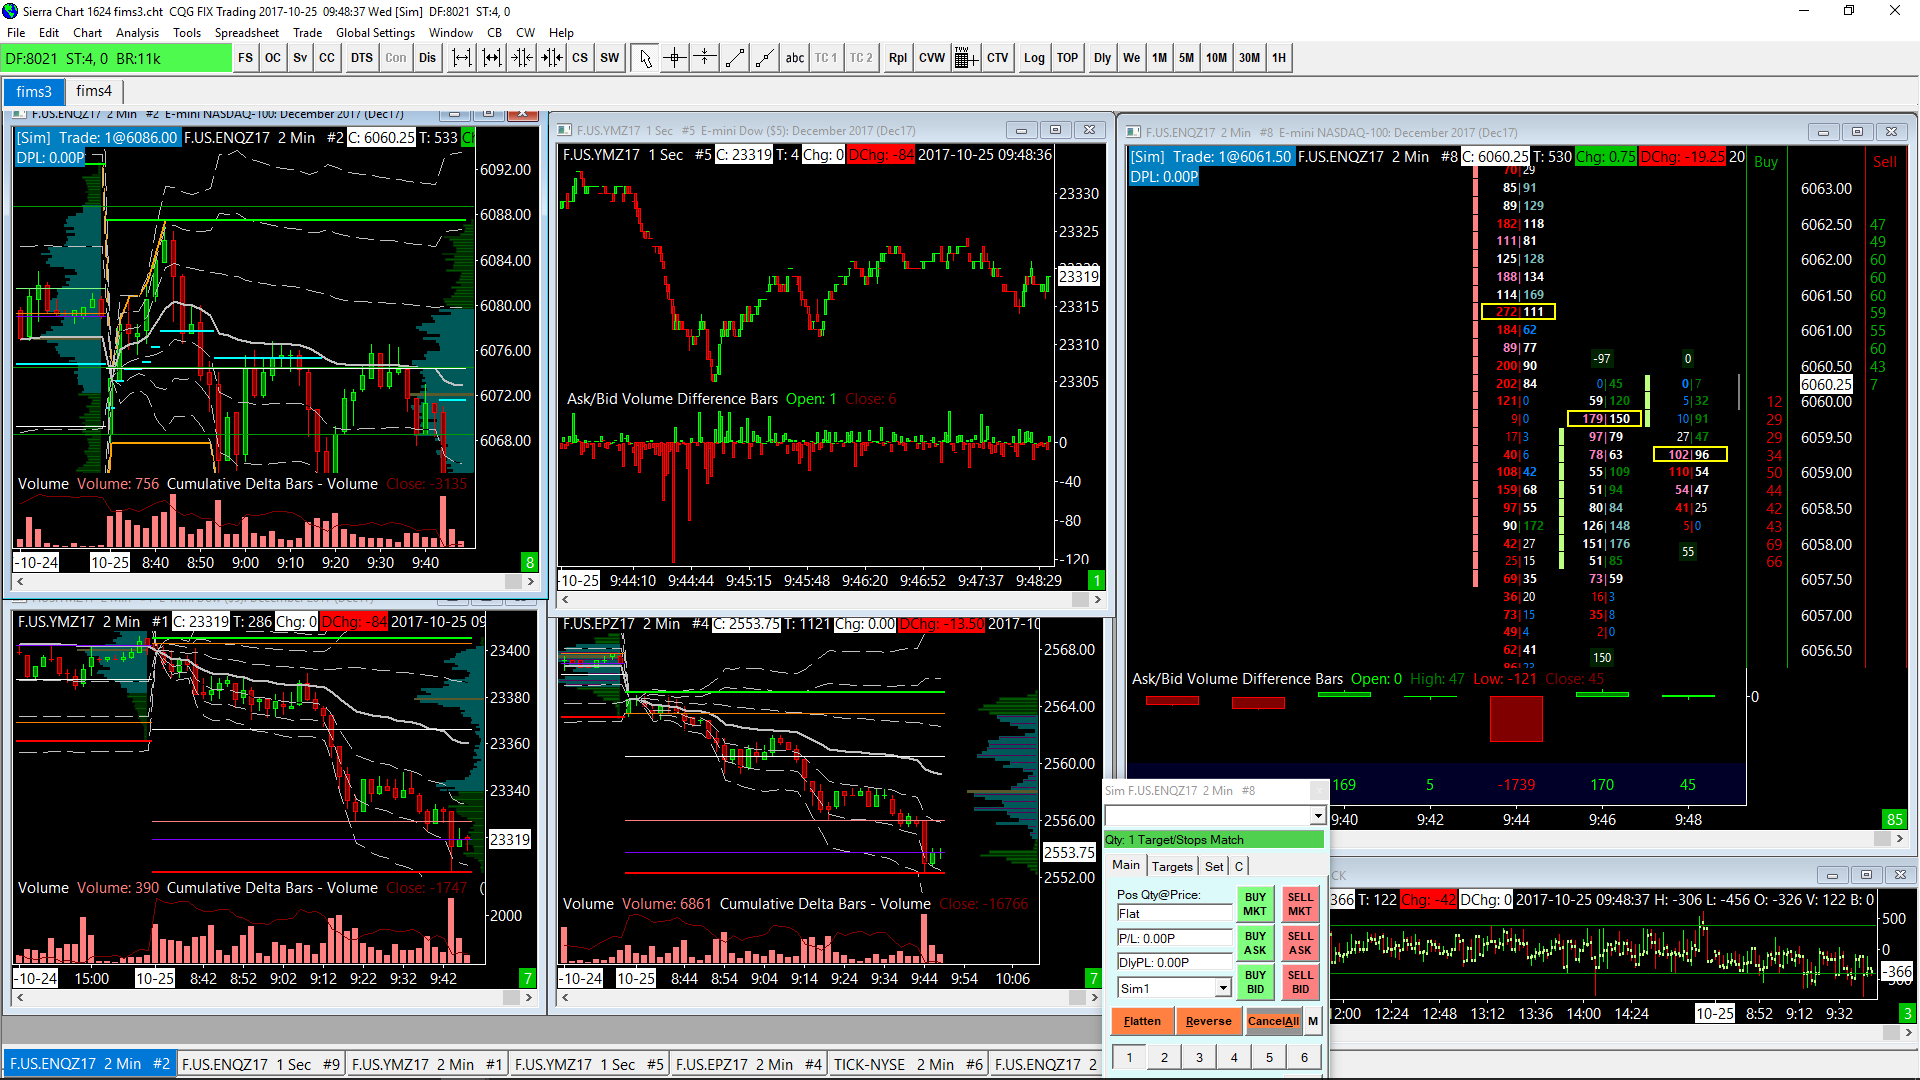Click the Pos Qty@Price Flat field

click(x=1174, y=913)
